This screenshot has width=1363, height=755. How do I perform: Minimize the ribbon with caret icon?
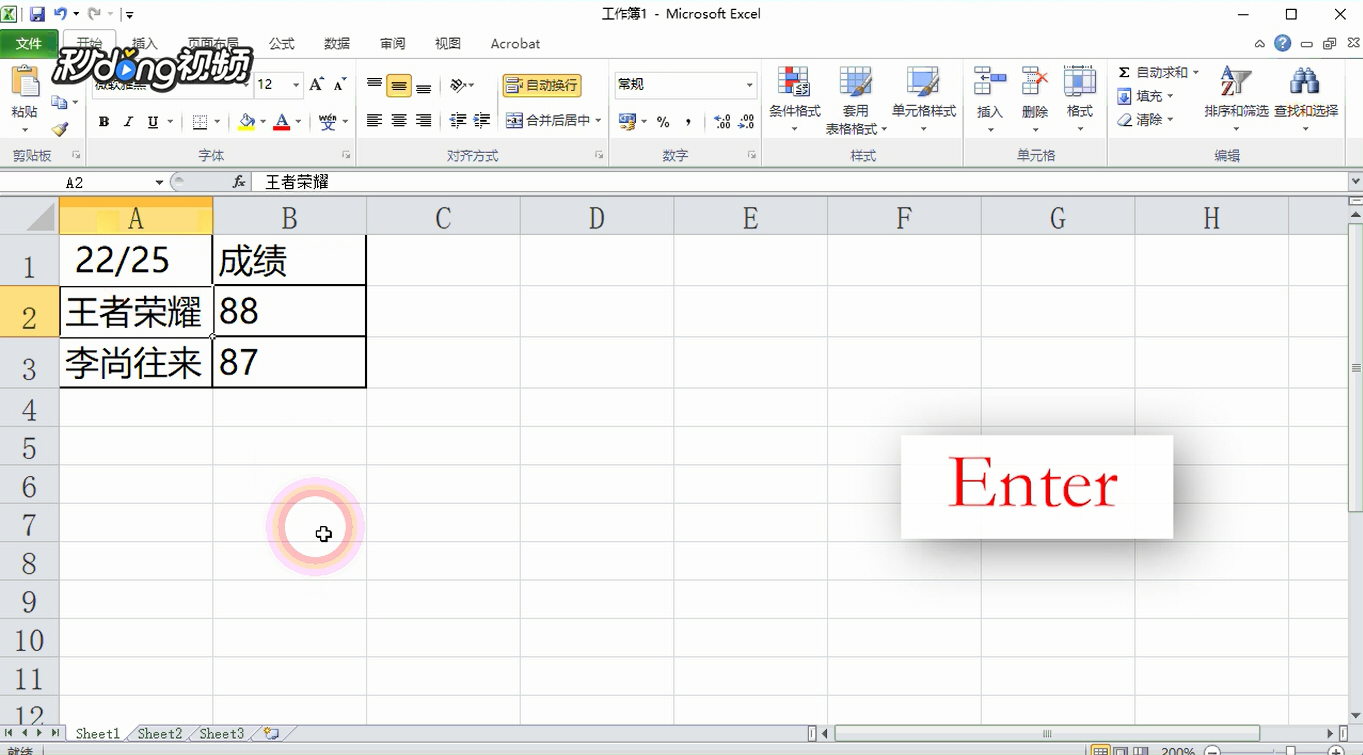coord(1260,44)
